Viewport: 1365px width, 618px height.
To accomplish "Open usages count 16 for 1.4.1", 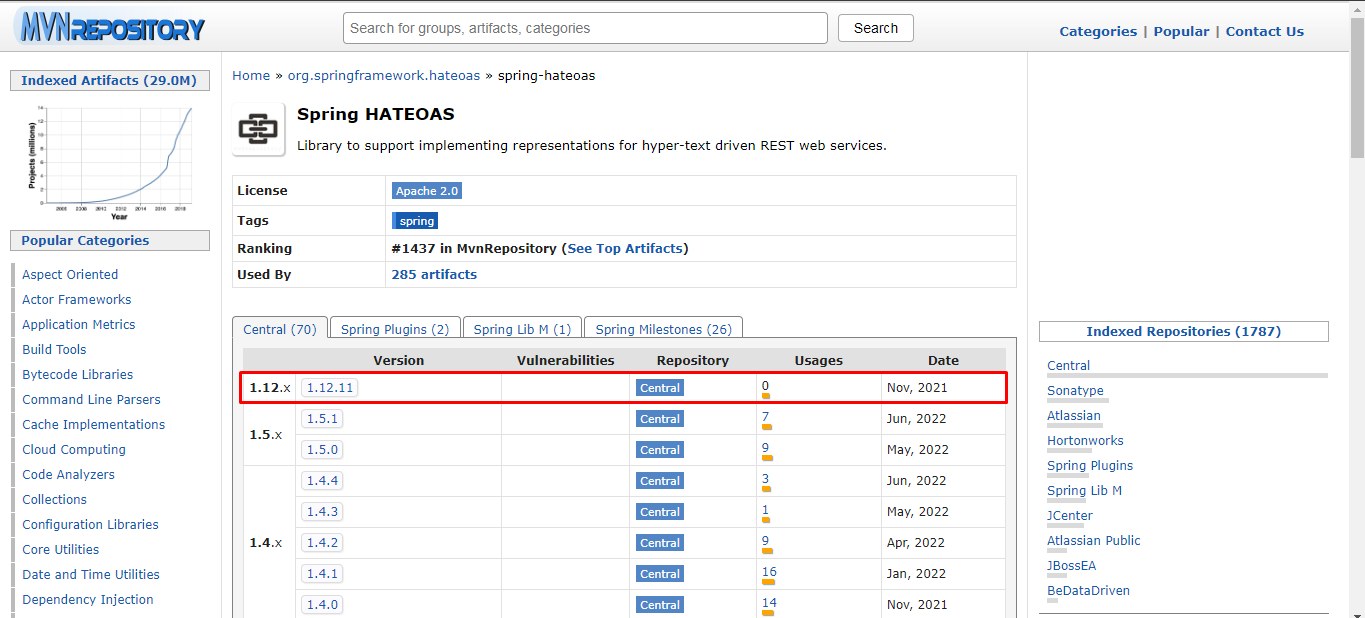I will point(769,572).
